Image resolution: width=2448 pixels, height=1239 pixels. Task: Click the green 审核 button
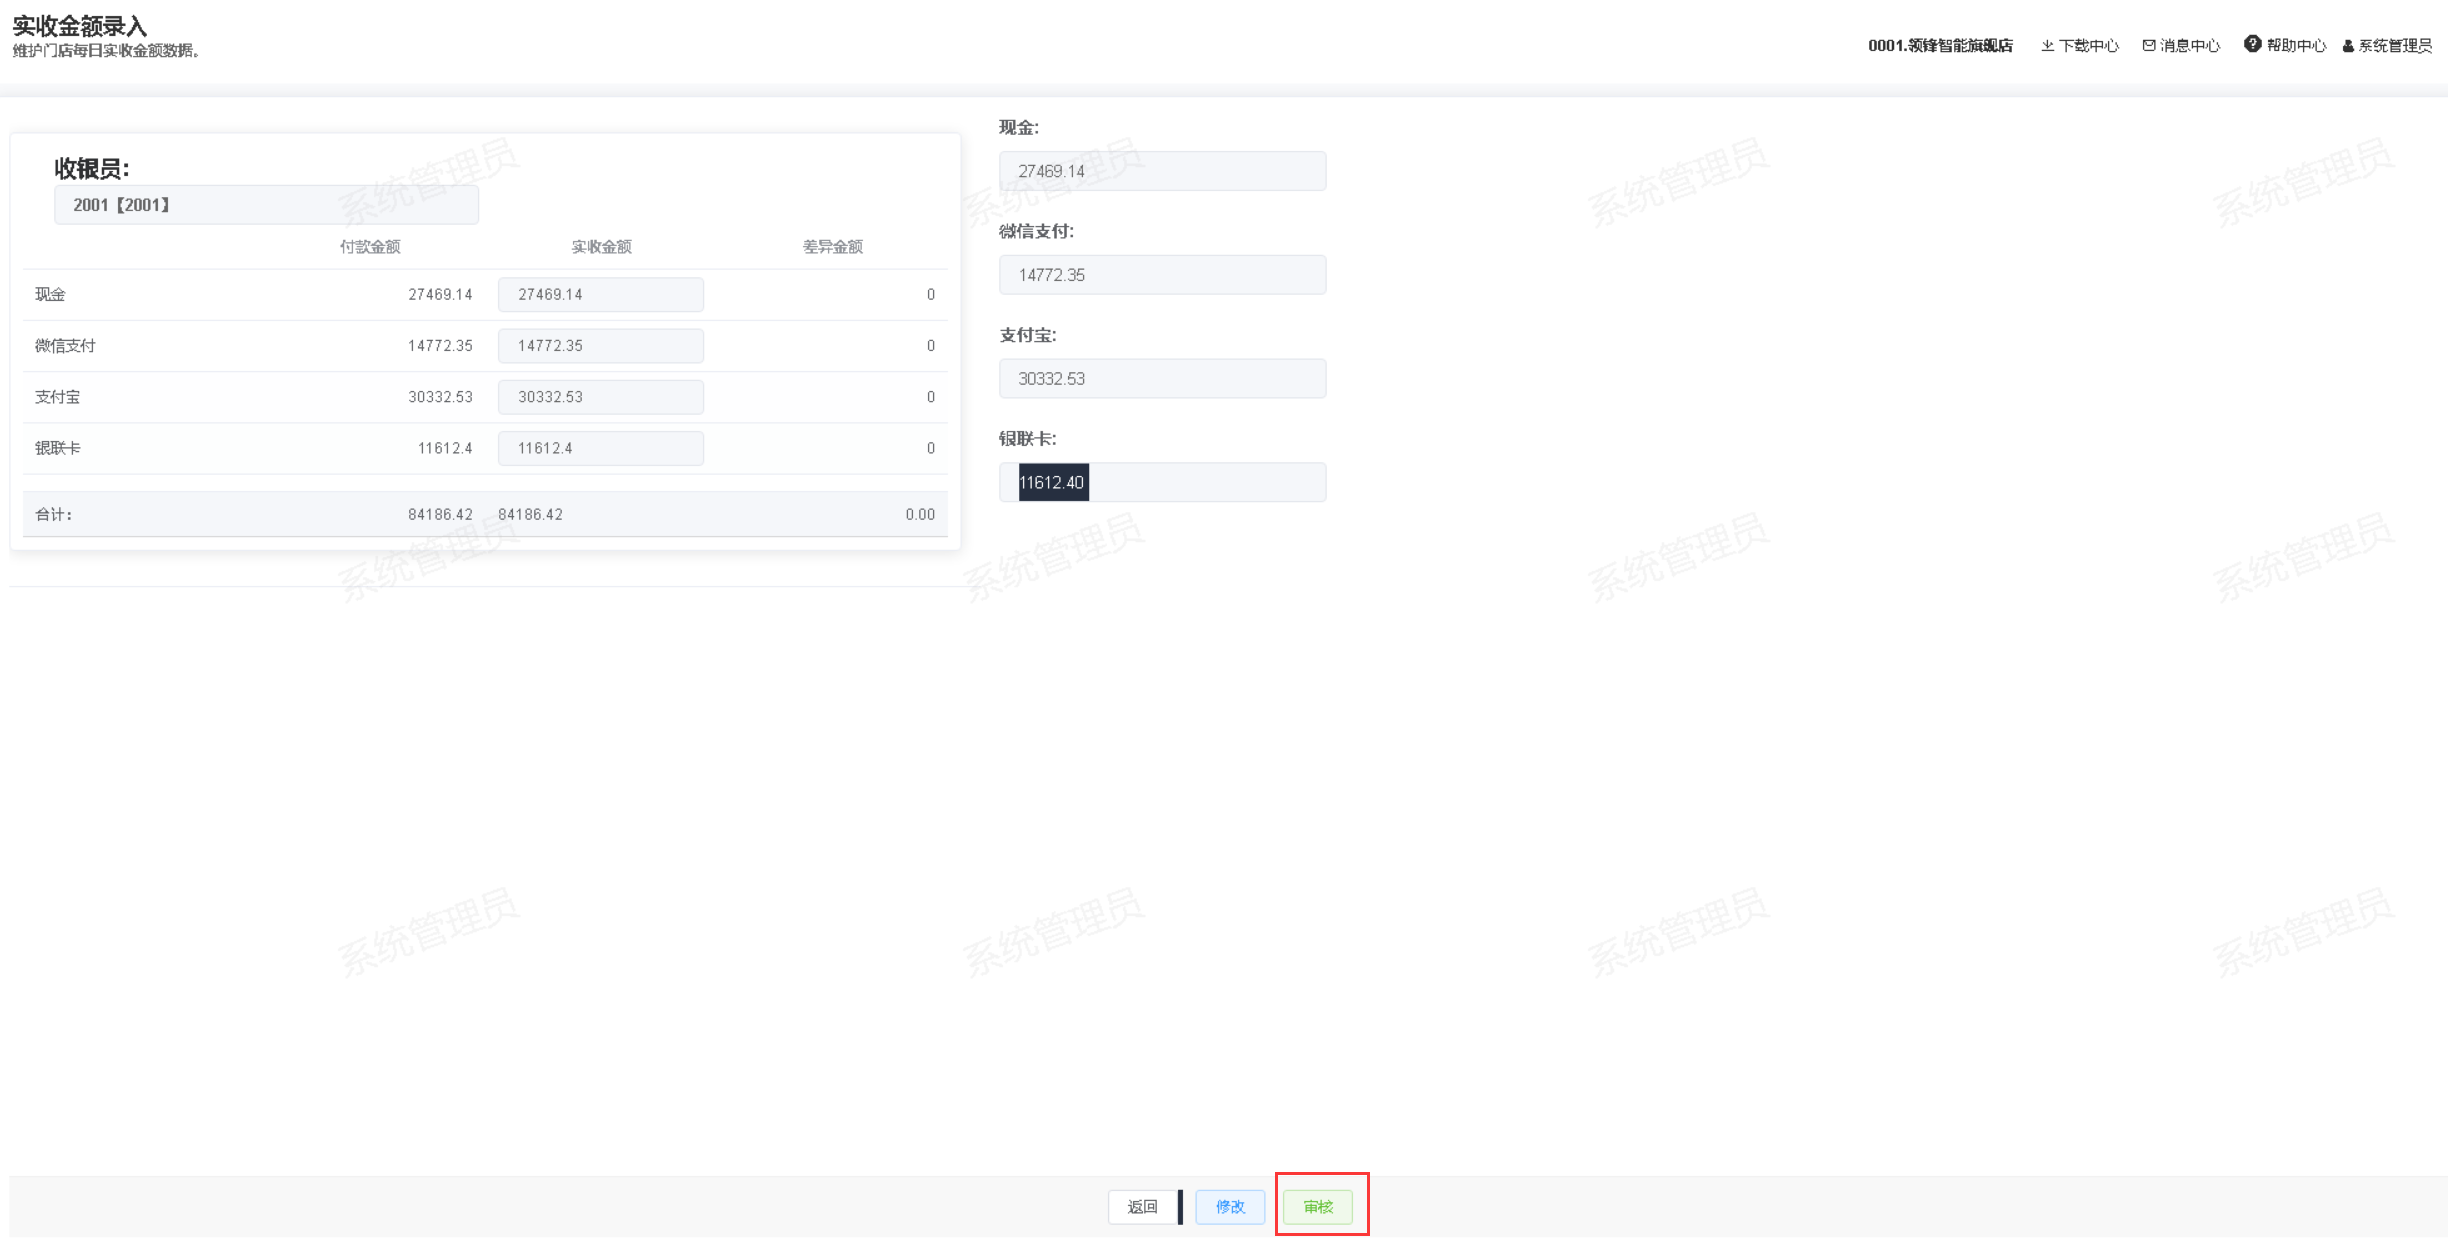[1318, 1207]
